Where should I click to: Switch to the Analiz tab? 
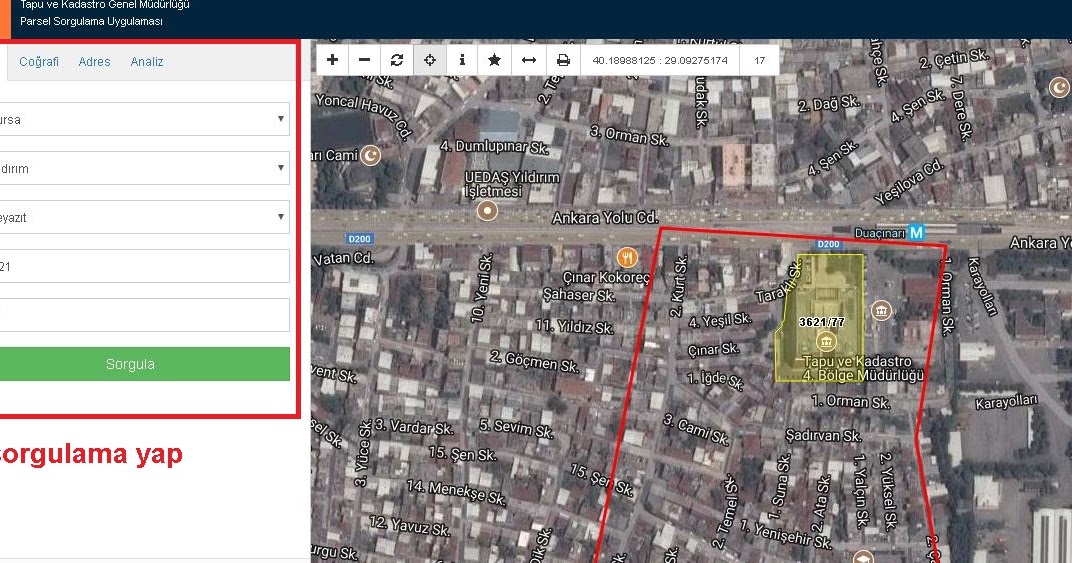point(147,62)
